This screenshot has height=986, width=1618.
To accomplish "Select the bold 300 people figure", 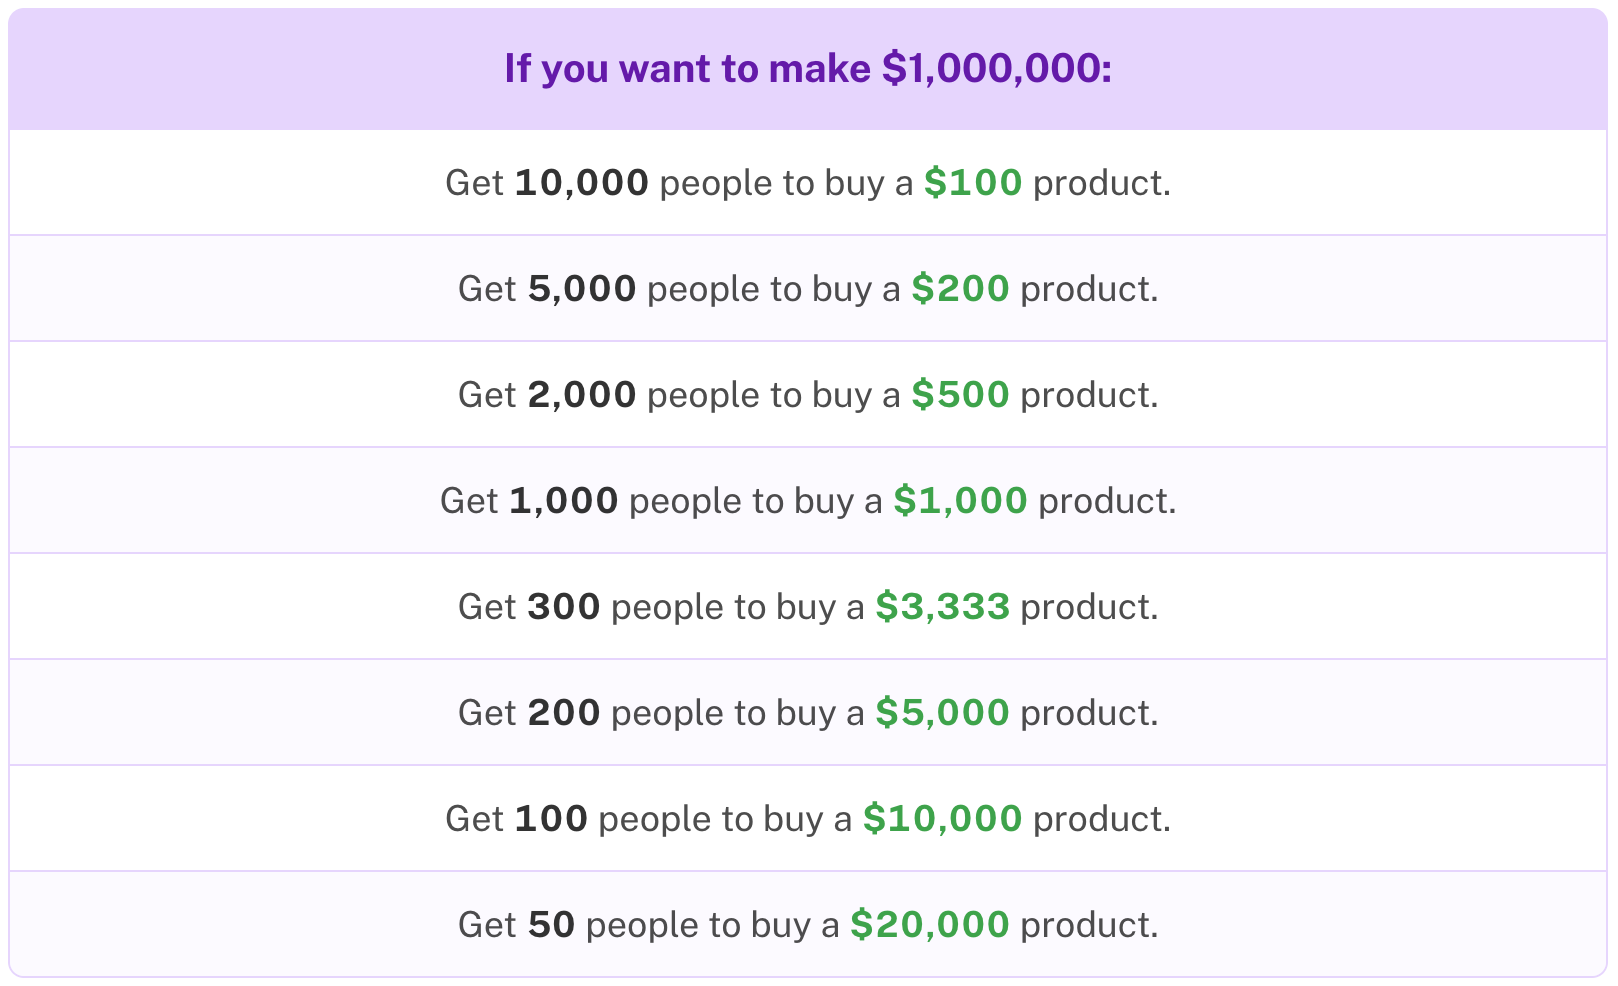I will [x=564, y=607].
